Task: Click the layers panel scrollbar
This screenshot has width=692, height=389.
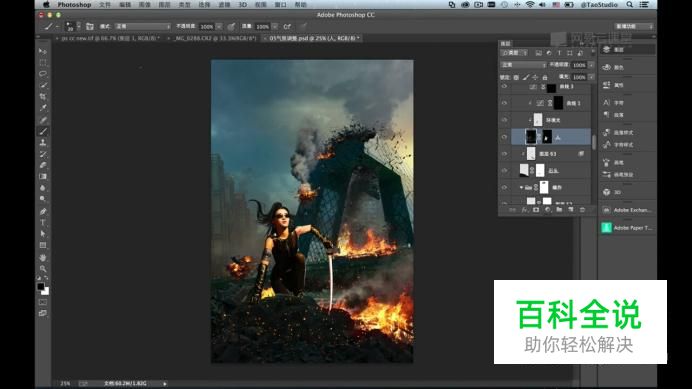Action: (x=594, y=142)
